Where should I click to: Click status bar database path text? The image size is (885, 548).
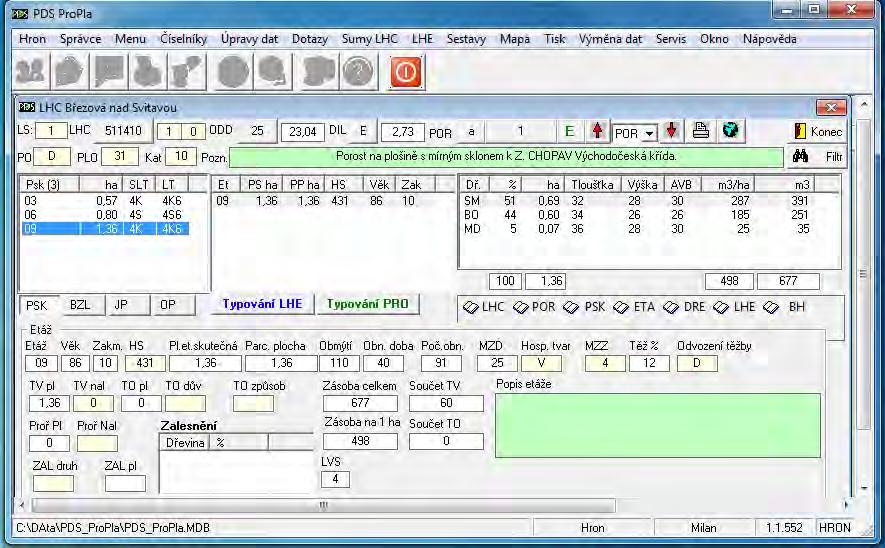113,528
